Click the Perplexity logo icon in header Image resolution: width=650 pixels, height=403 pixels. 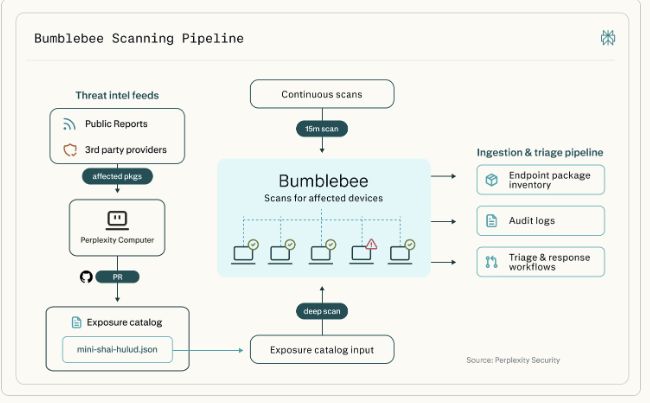click(x=608, y=38)
